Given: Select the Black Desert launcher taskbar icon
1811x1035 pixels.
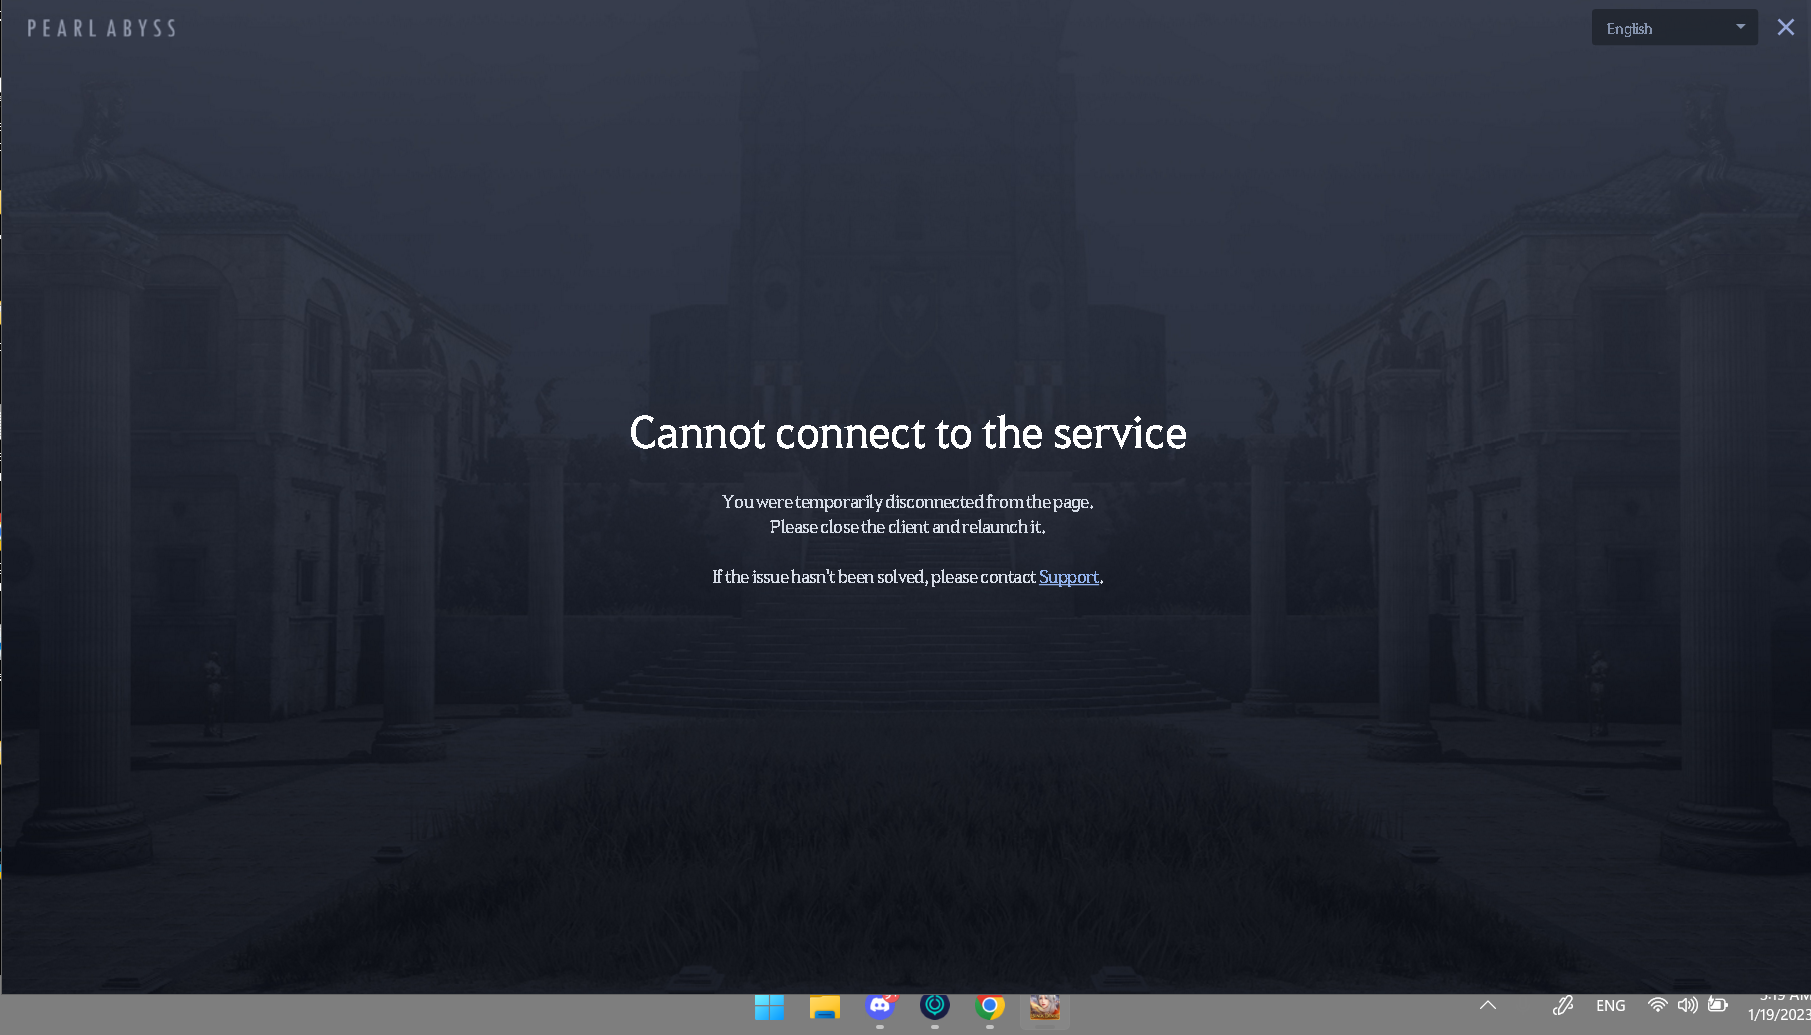Looking at the screenshot, I should pos(1045,1007).
